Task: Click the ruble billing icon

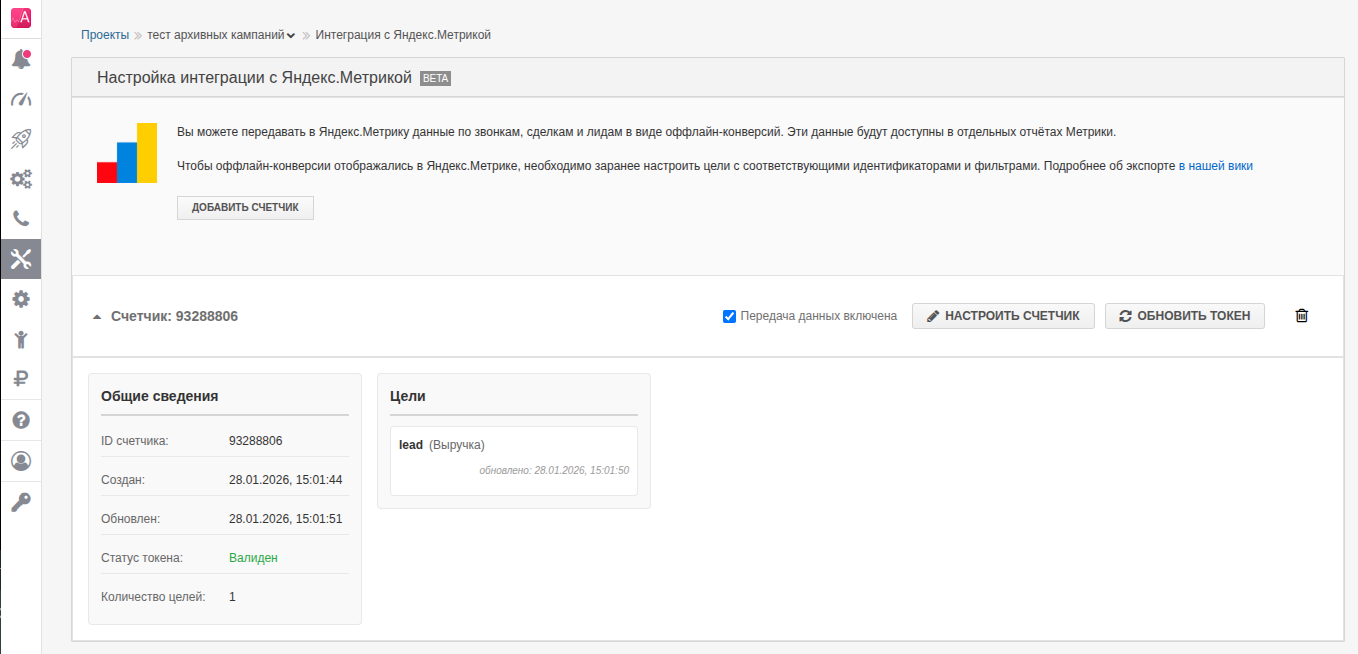Action: [20, 378]
